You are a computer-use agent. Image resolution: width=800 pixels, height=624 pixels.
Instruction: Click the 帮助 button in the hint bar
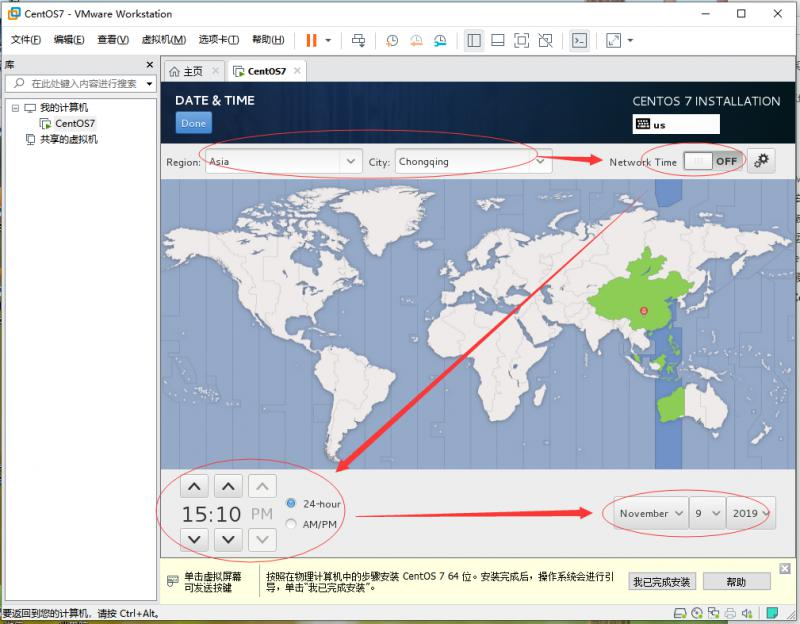pyautogui.click(x=736, y=582)
